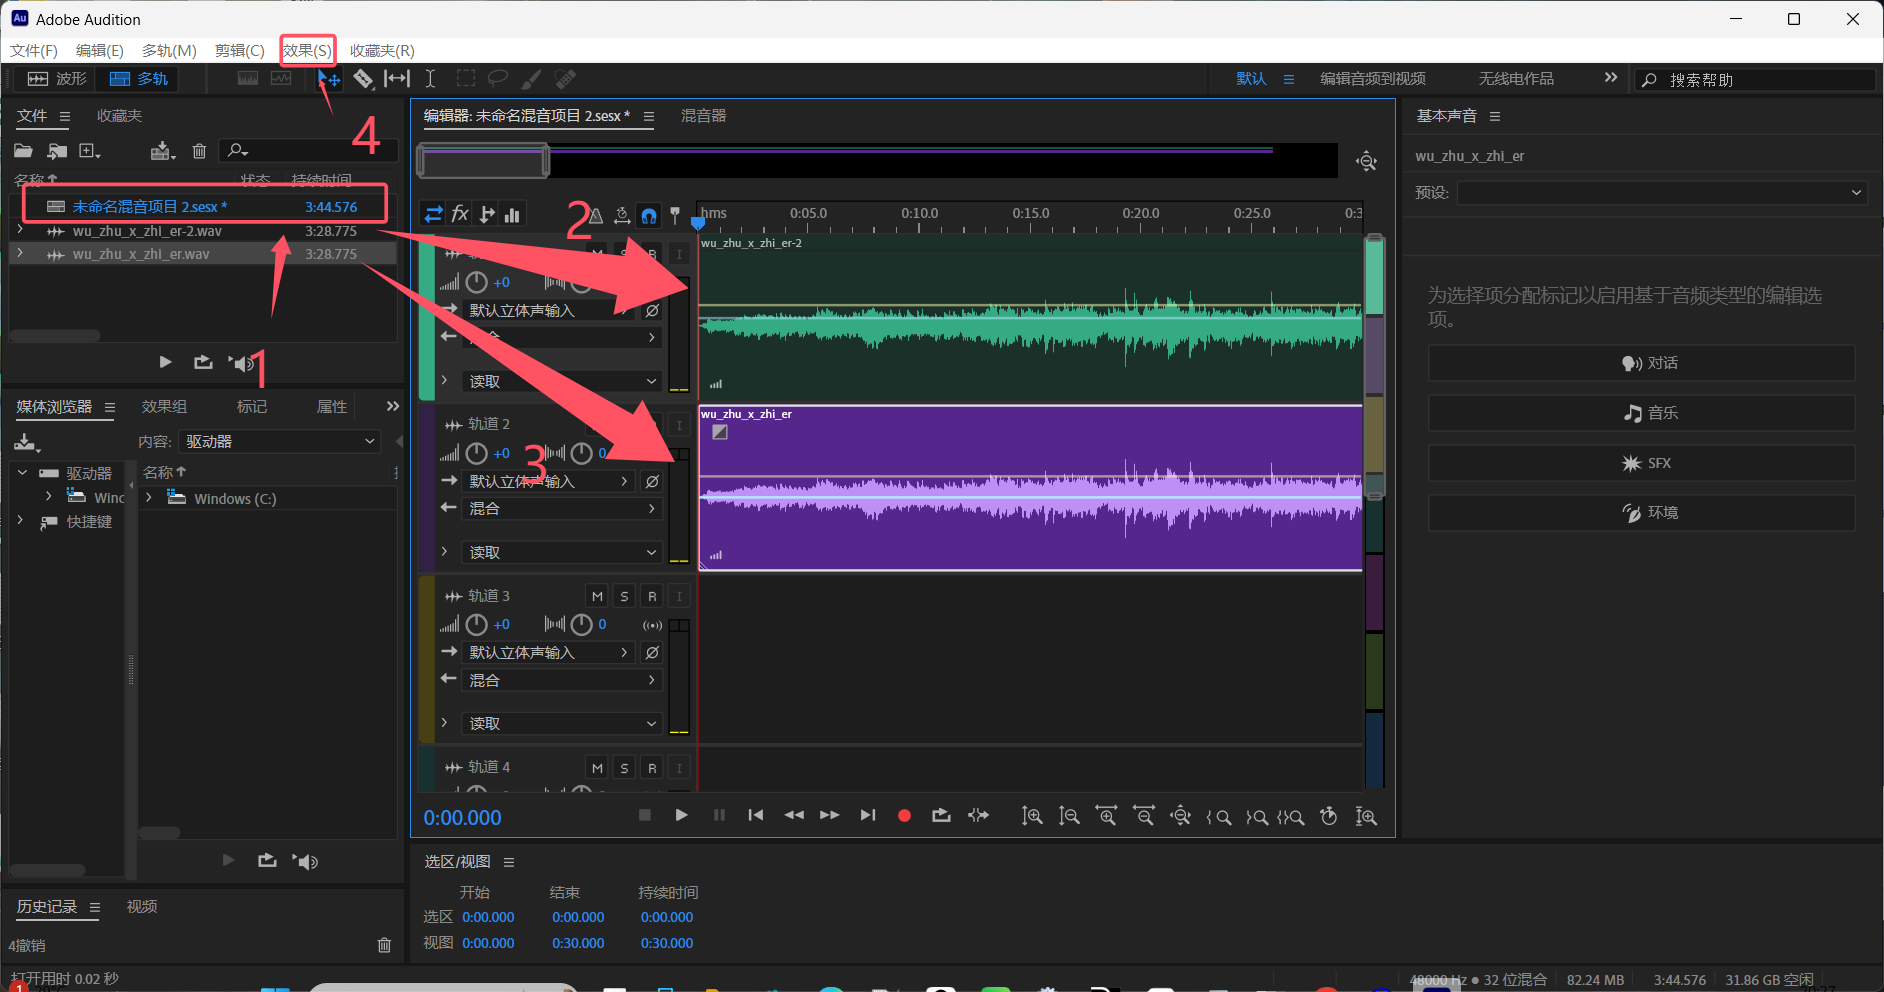This screenshot has height=992, width=1884.
Task: Open the 多轨(M) menu
Action: point(169,50)
